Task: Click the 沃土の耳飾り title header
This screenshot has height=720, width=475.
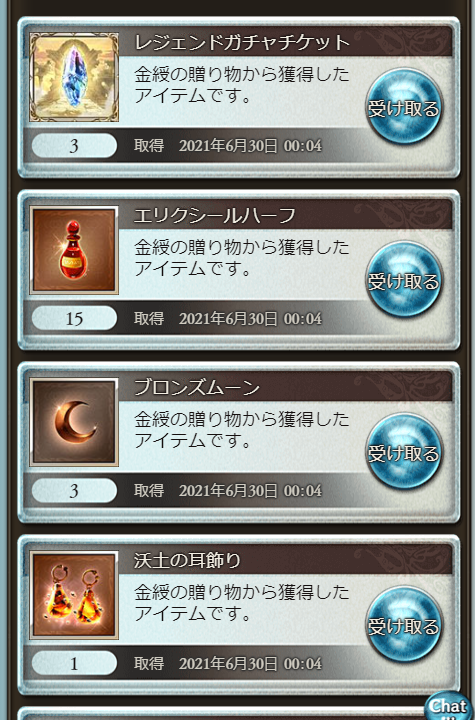Action: coord(286,560)
